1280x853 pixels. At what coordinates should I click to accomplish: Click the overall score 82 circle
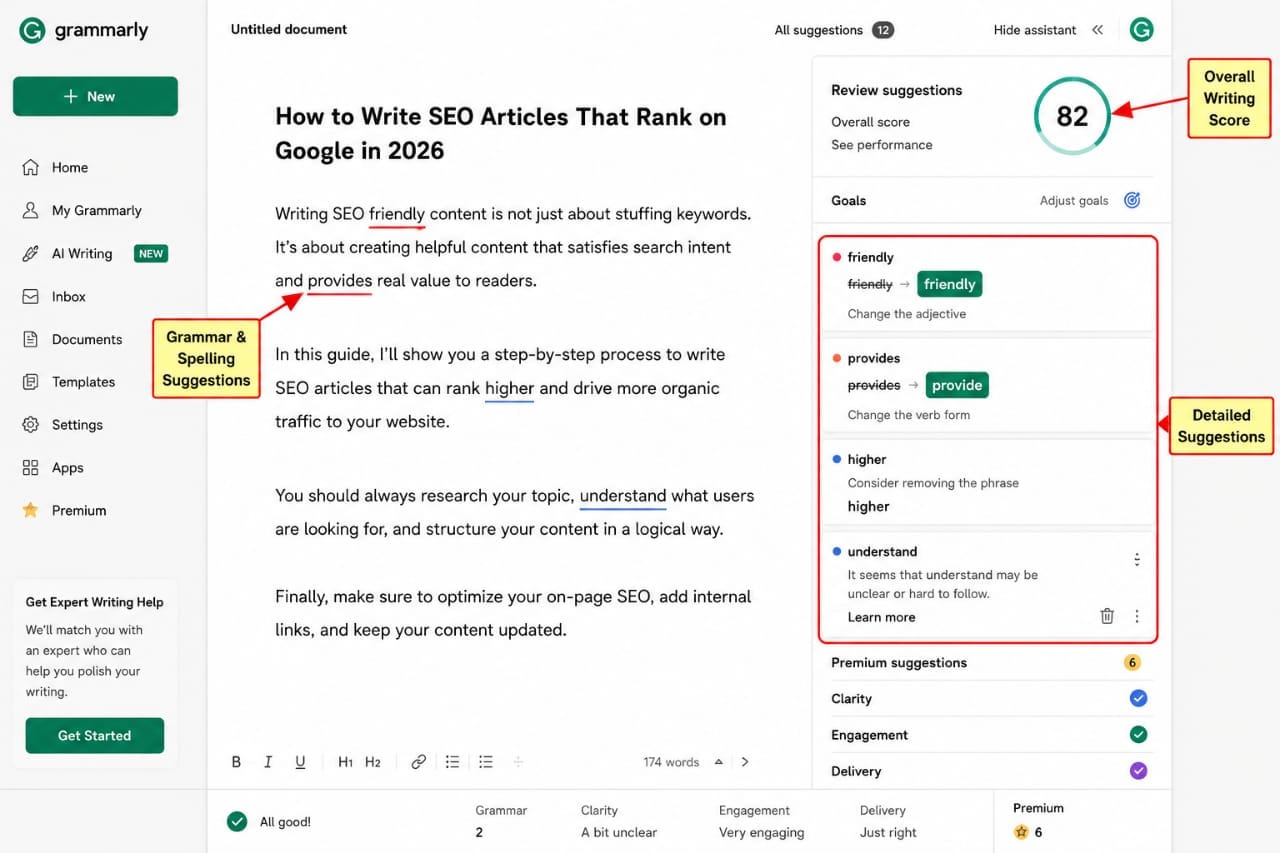coord(1072,116)
